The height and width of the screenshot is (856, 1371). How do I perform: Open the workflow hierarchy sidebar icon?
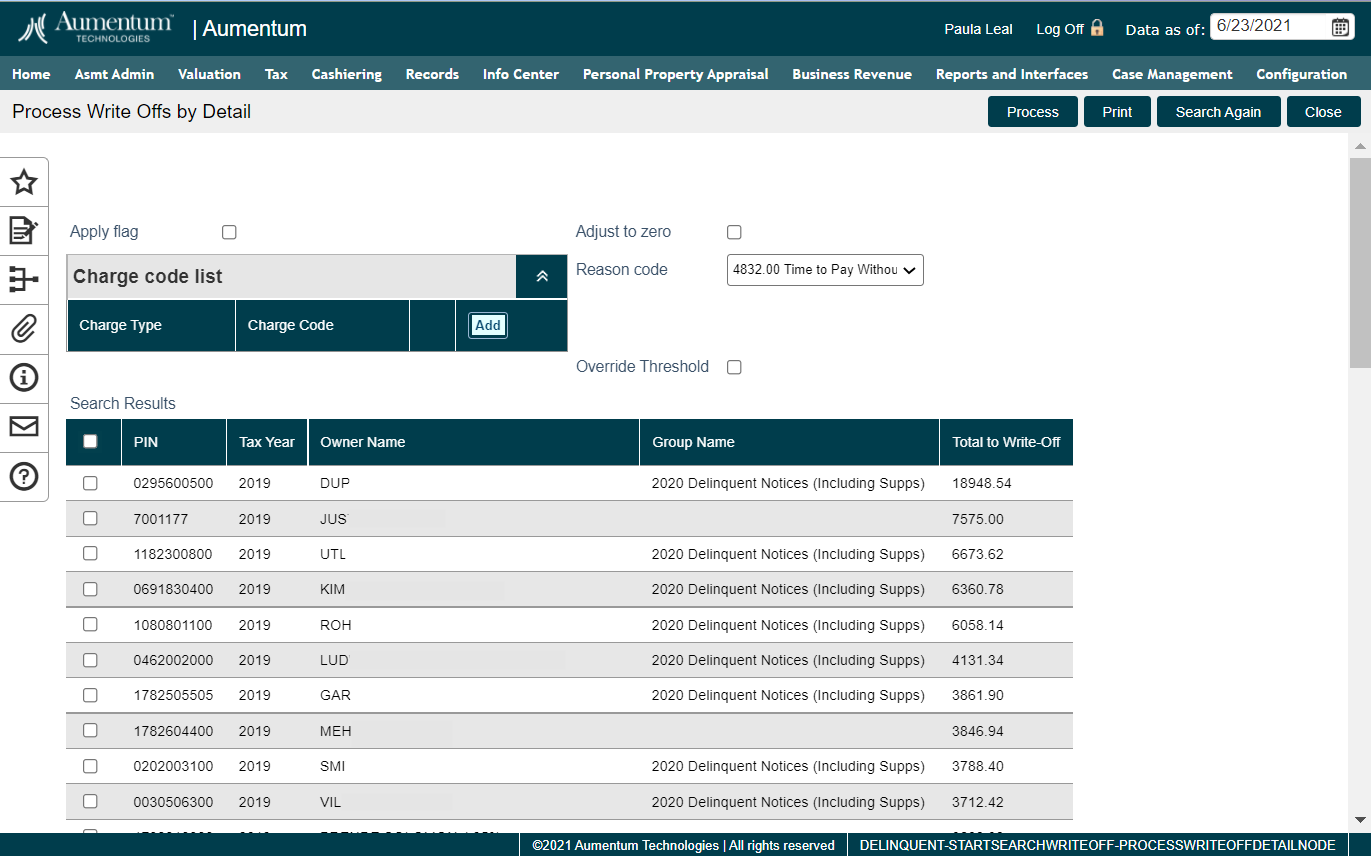click(x=24, y=279)
